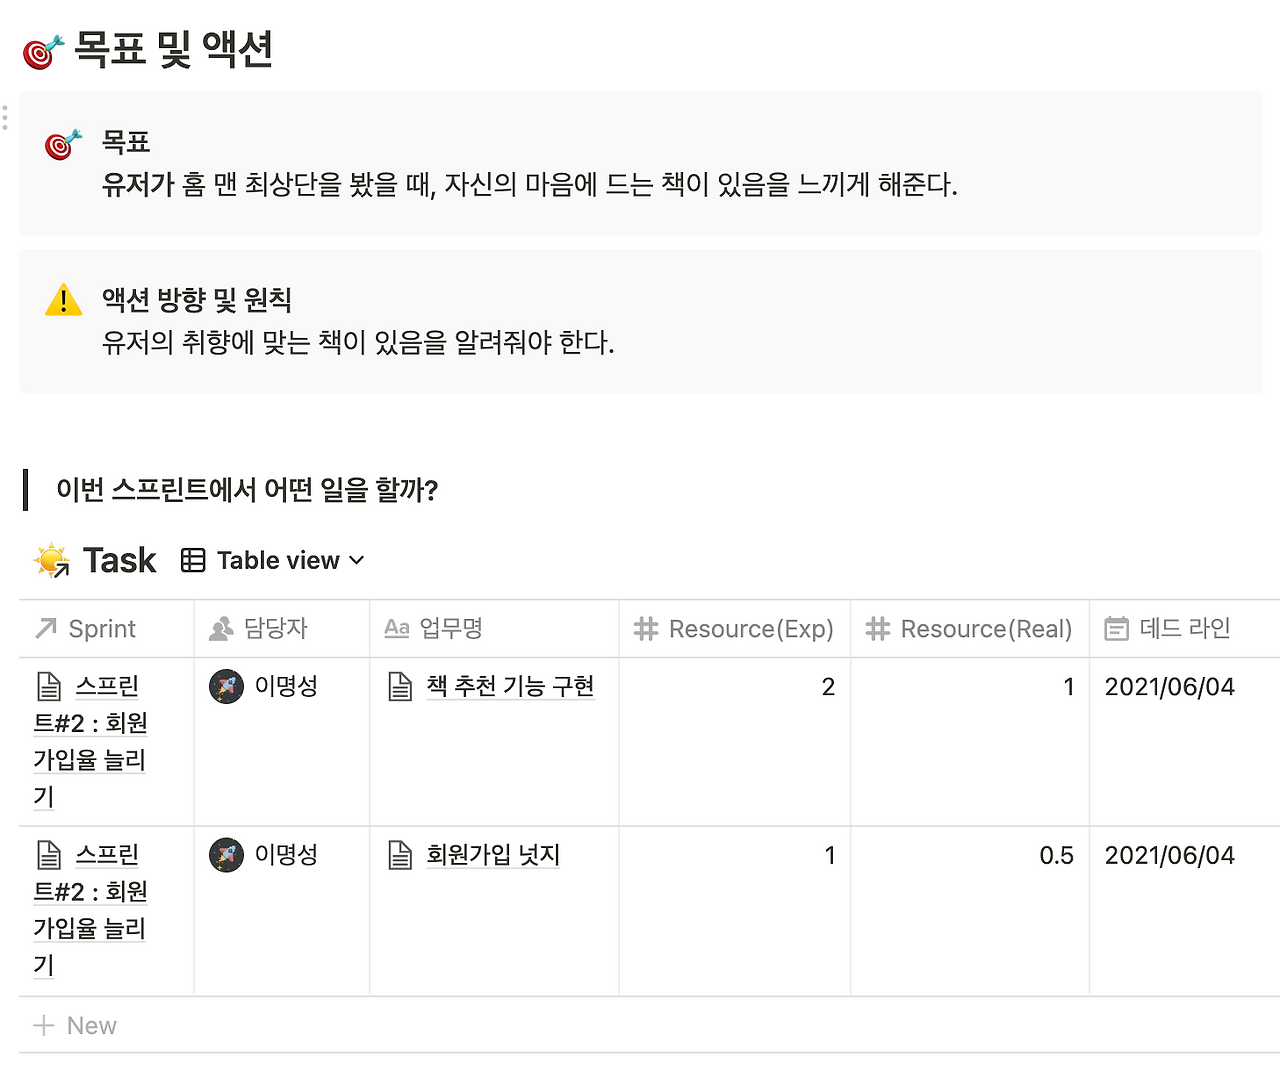Click the page icon next to 책 추천 기능 구현
The image size is (1280, 1071).
point(399,686)
